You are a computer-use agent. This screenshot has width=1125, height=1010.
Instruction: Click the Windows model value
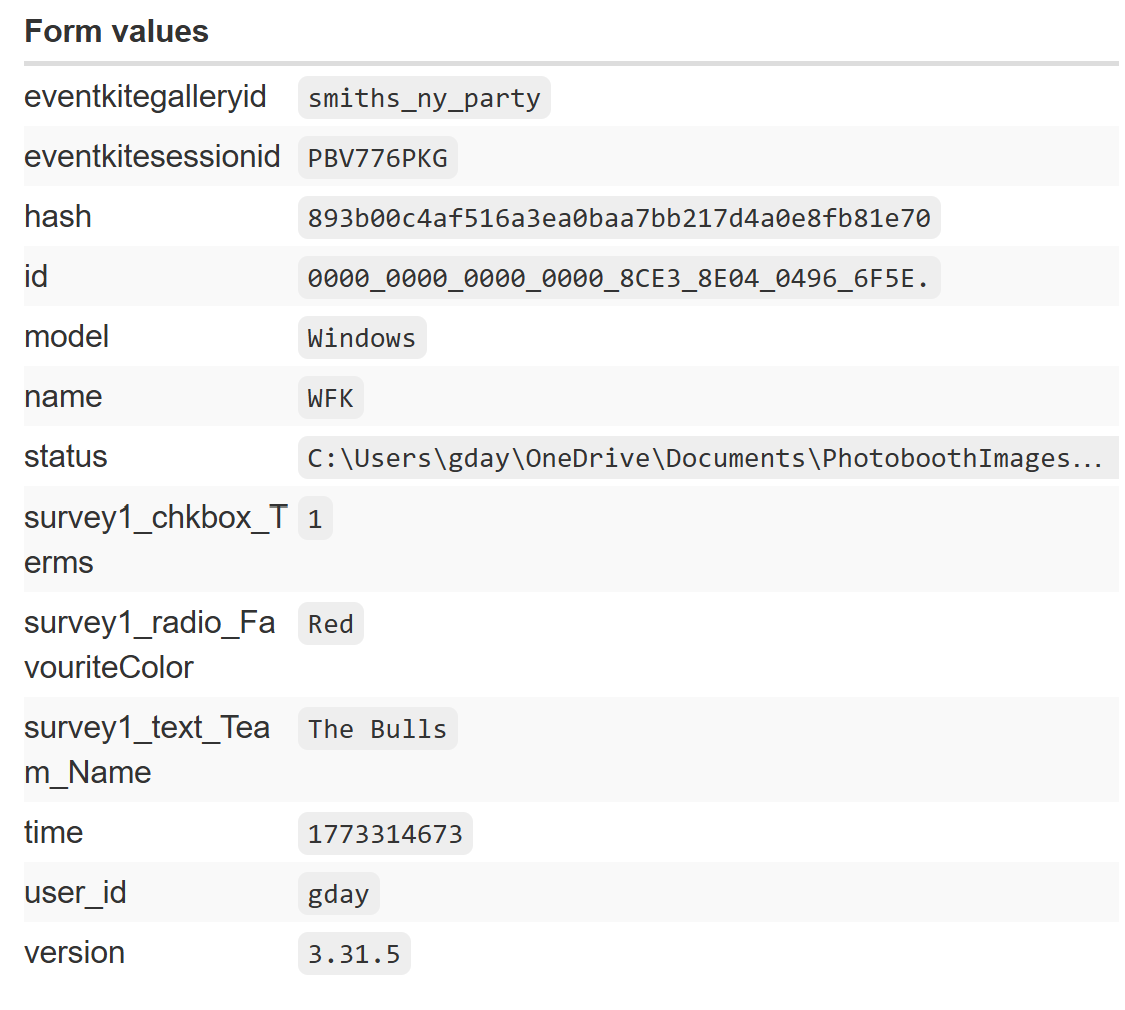click(361, 337)
